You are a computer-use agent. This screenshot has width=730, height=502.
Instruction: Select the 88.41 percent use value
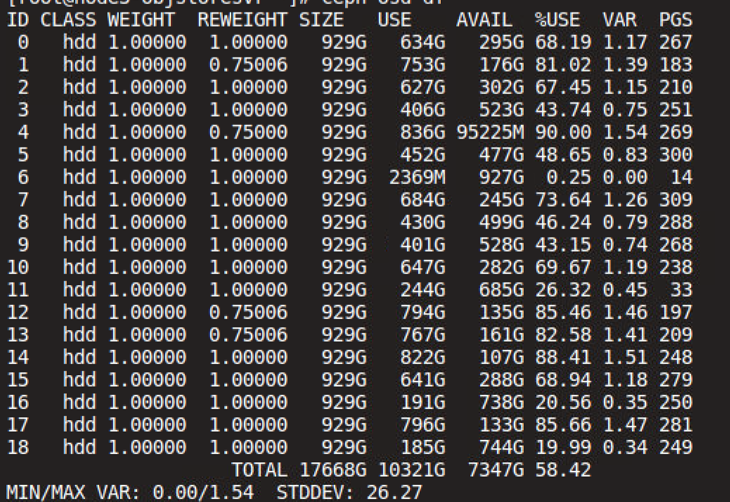coord(563,357)
